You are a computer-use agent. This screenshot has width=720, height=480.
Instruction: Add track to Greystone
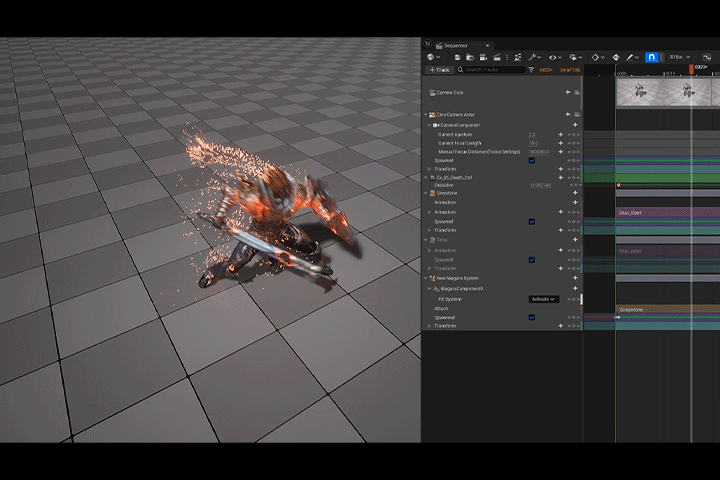(575, 193)
